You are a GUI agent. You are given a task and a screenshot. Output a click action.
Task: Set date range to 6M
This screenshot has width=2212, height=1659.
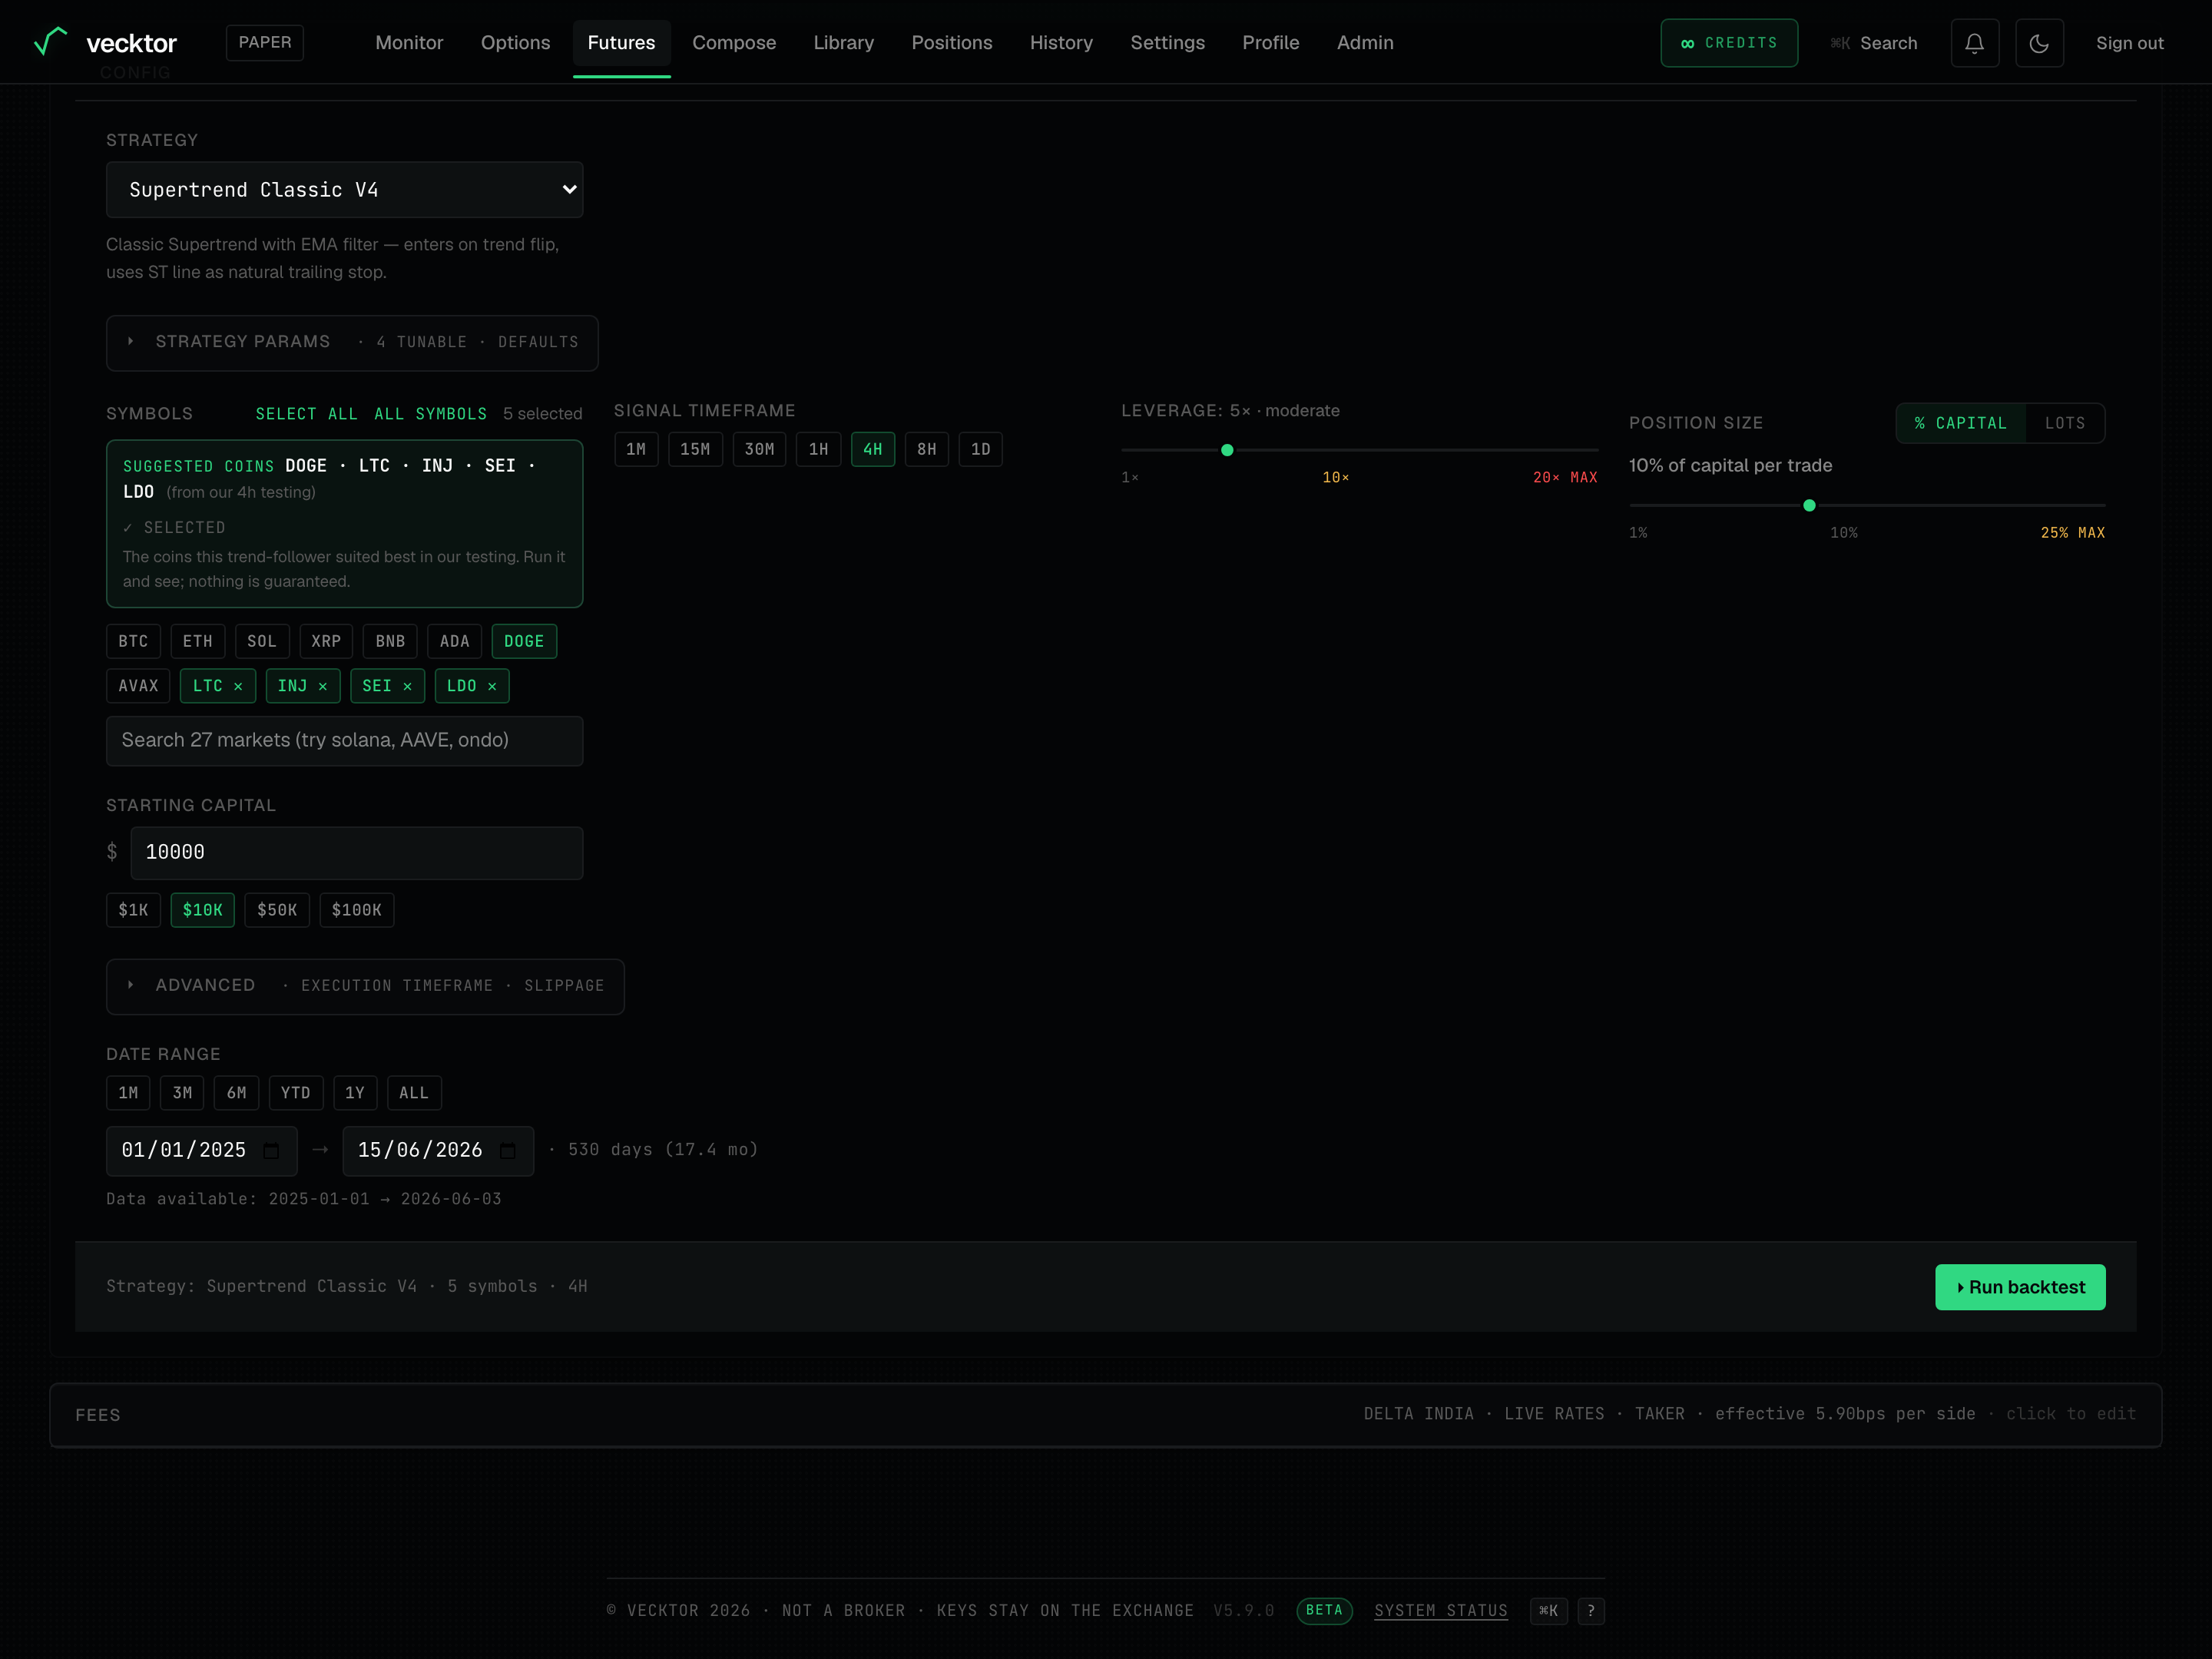[237, 1093]
